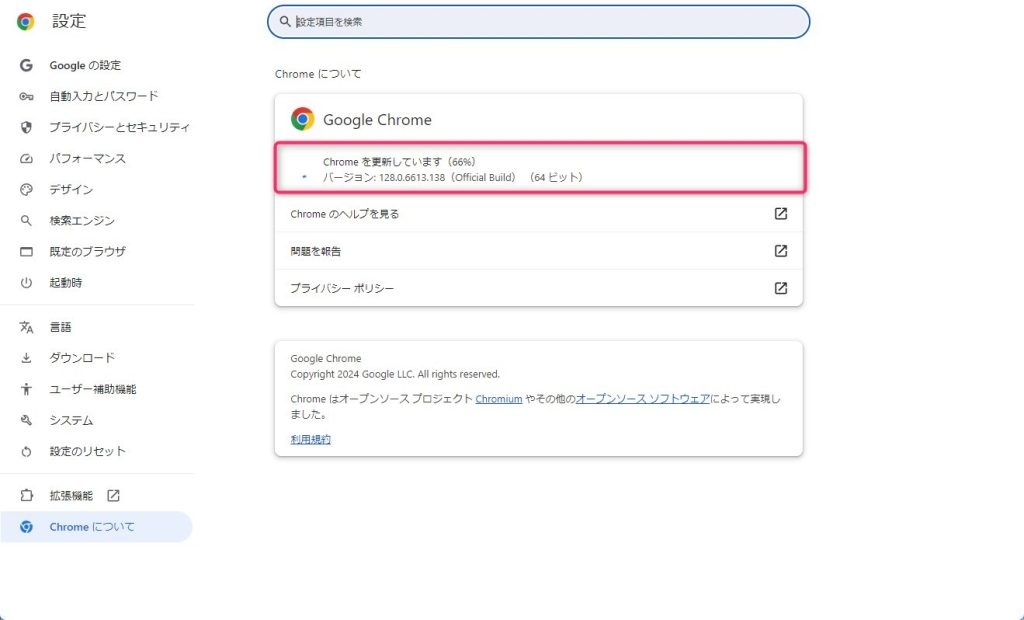Click the external link icon beside 拡張機能
This screenshot has height=620, width=1024.
[113, 495]
